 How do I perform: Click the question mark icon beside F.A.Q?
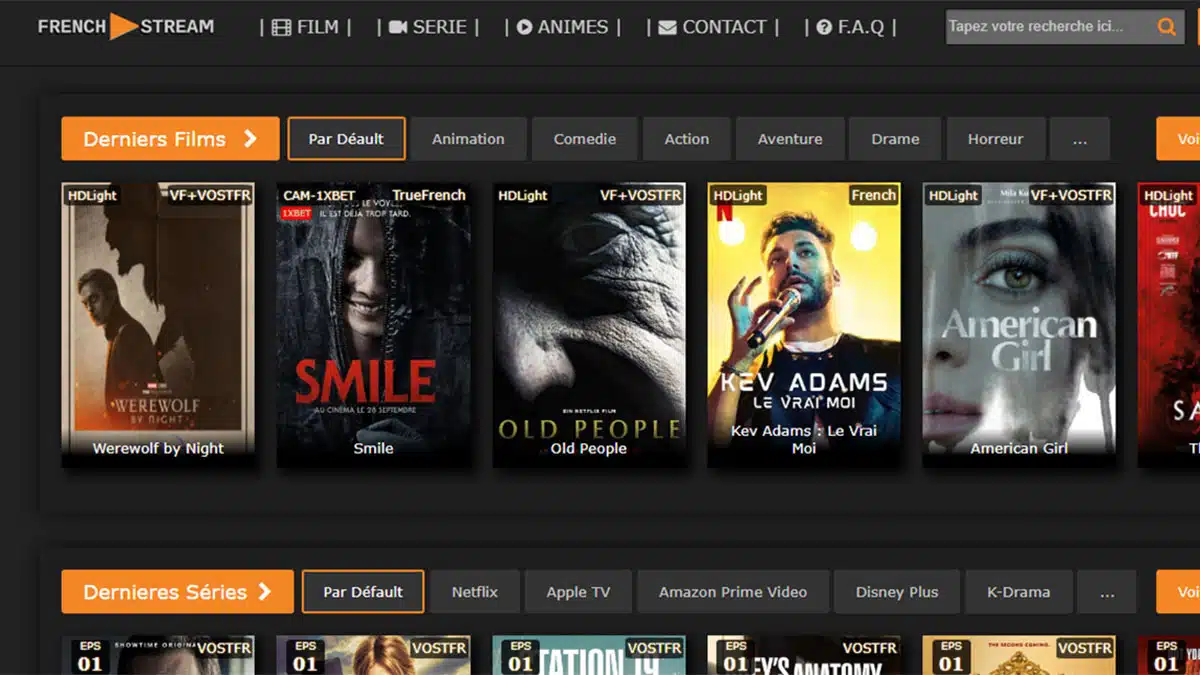[x=824, y=27]
